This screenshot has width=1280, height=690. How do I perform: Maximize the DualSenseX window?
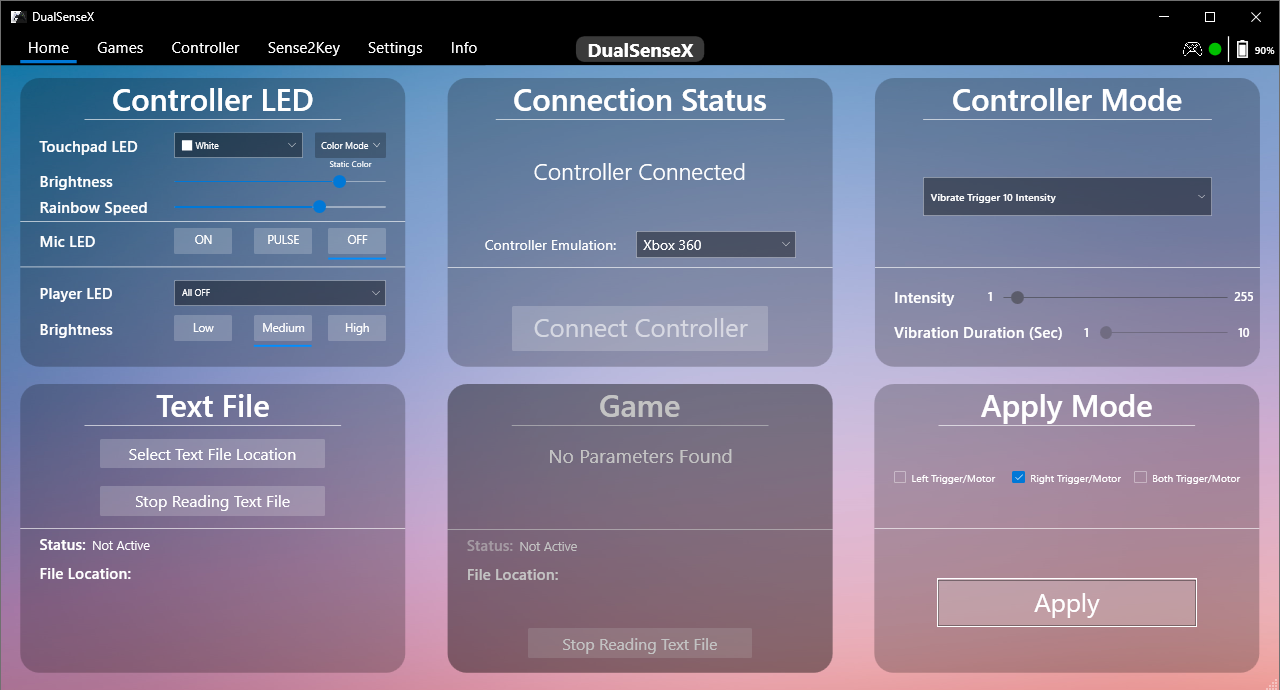pos(1210,17)
